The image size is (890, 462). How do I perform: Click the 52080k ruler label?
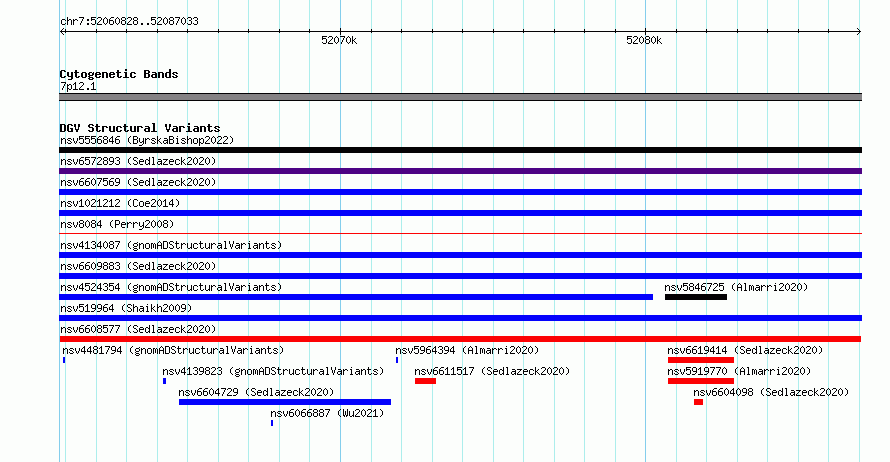click(x=644, y=40)
